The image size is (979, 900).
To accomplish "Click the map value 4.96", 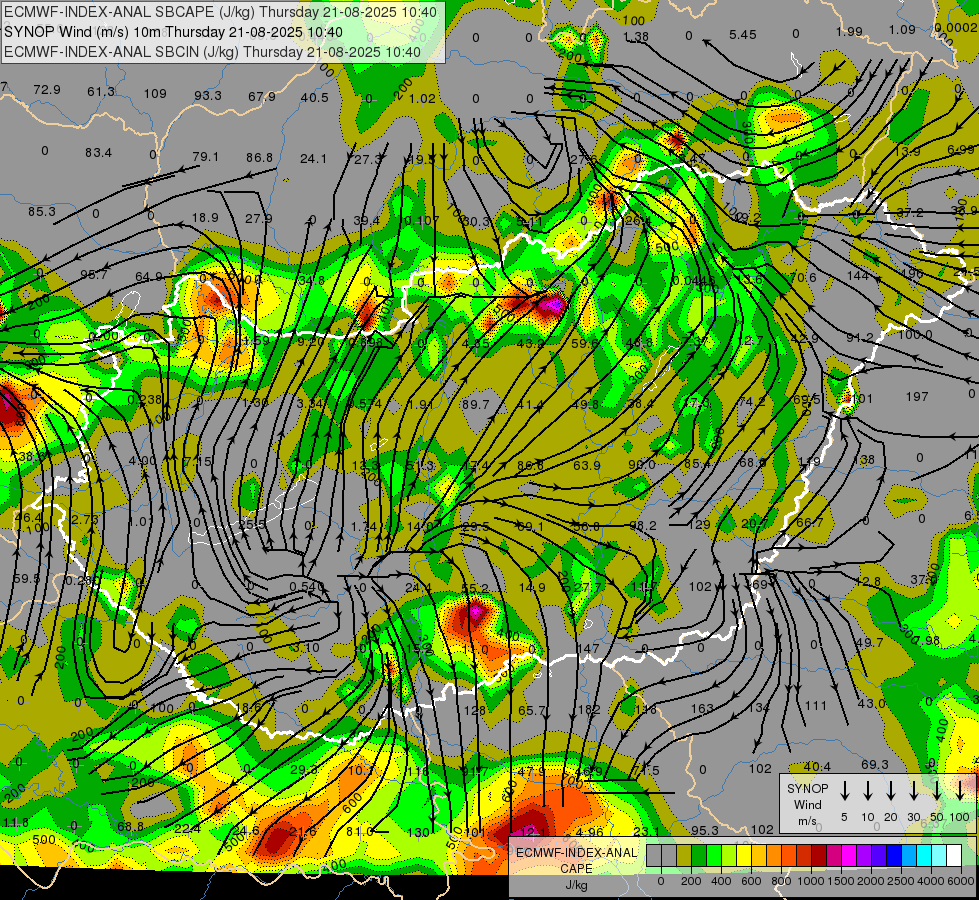I will 590,832.
